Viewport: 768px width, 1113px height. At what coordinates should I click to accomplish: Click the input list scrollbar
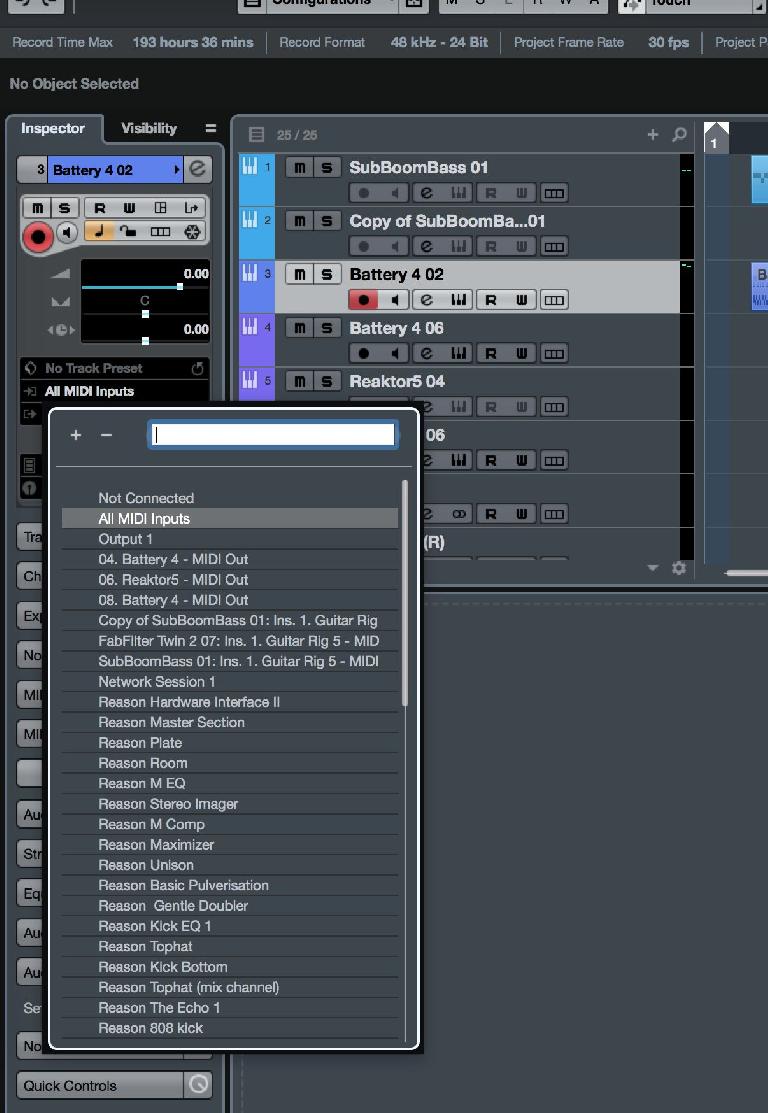coord(405,593)
